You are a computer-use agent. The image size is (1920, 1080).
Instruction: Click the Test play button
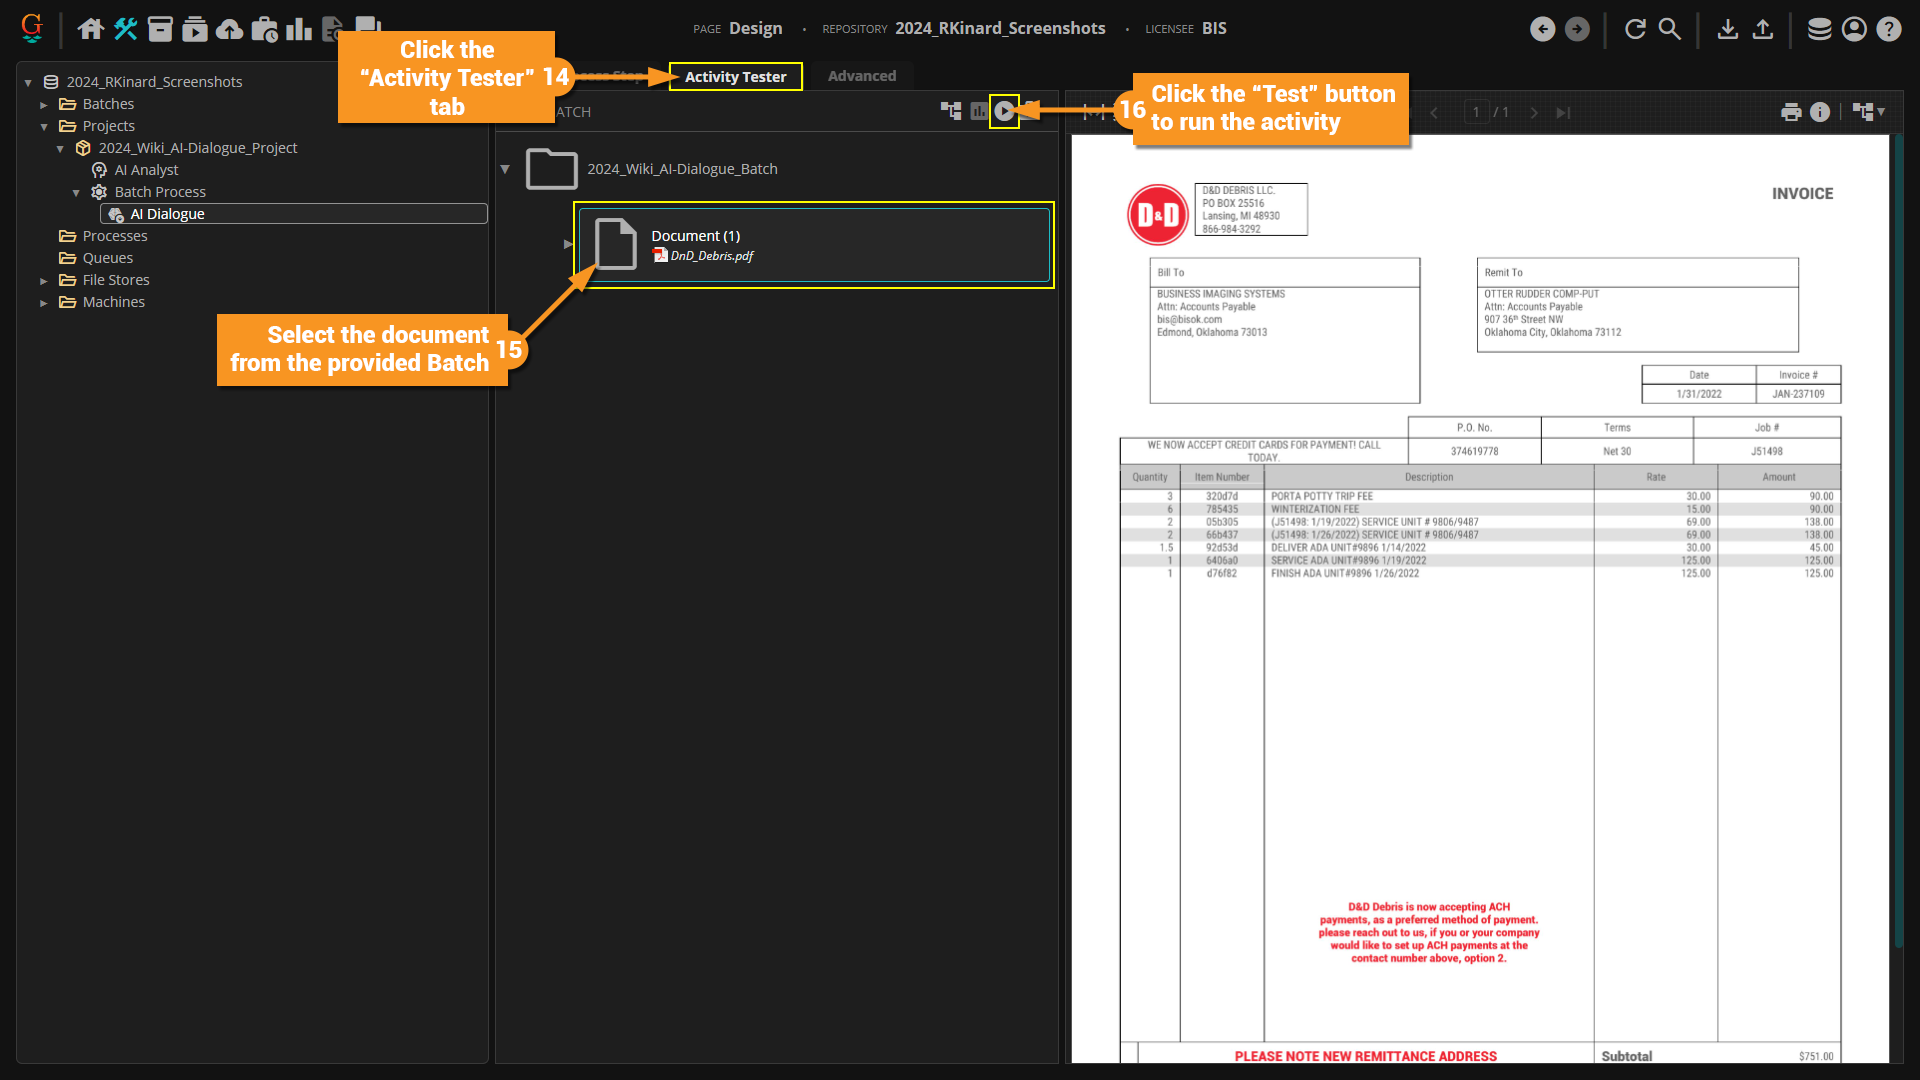pos(1004,111)
